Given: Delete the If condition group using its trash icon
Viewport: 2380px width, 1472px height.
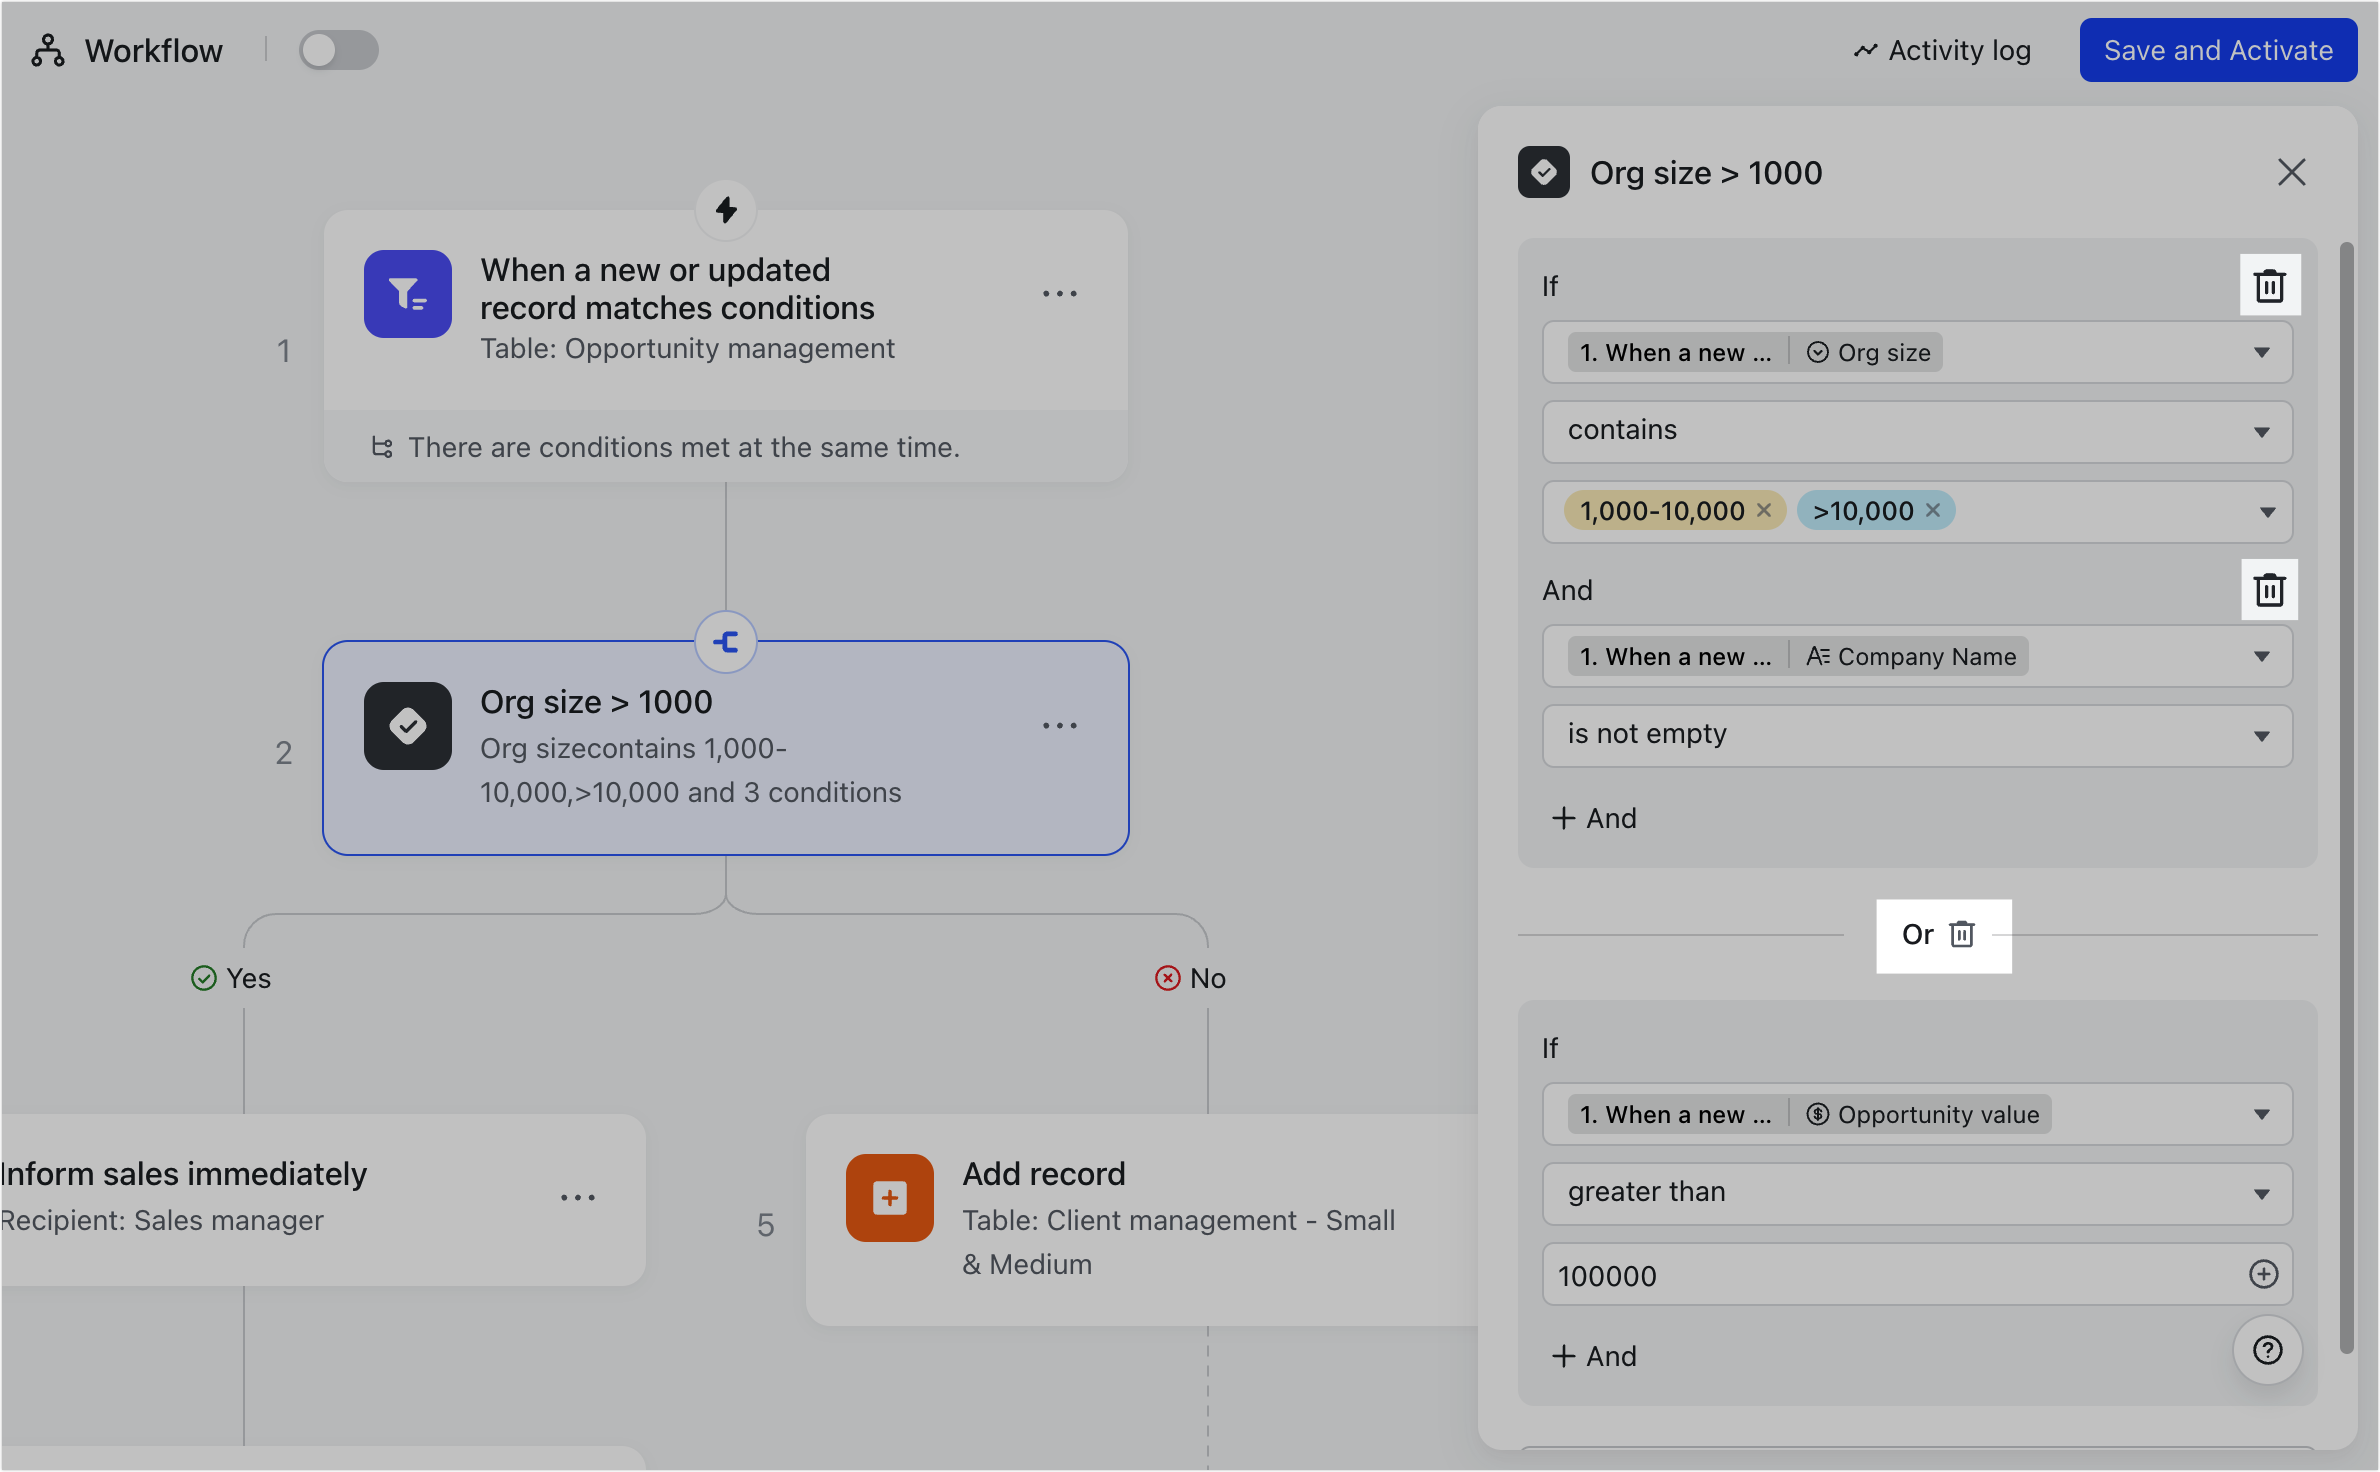Looking at the screenshot, I should 2268,286.
